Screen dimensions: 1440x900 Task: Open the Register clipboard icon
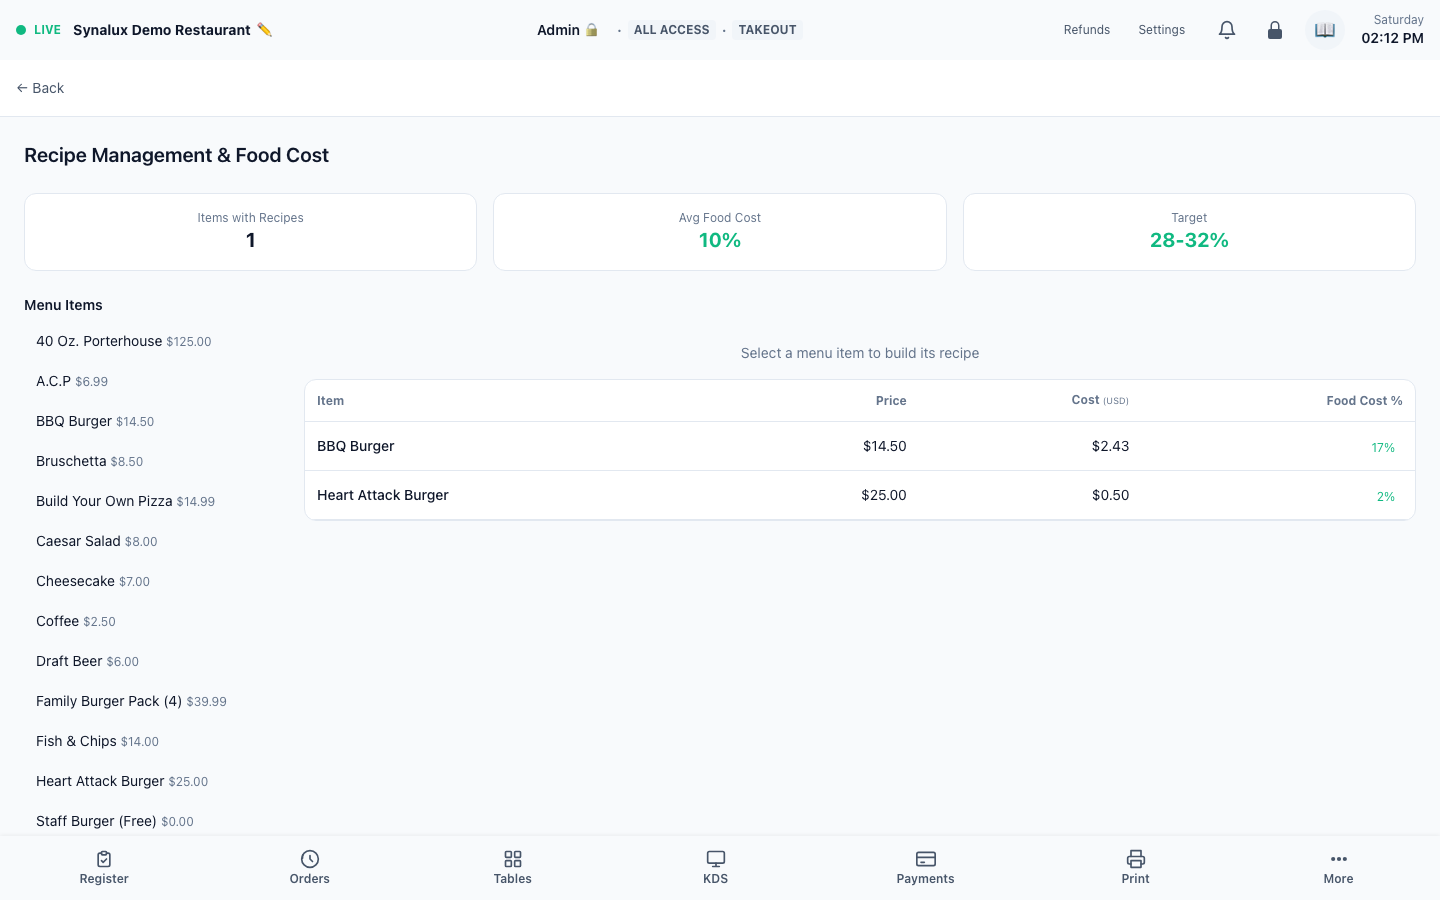(104, 859)
